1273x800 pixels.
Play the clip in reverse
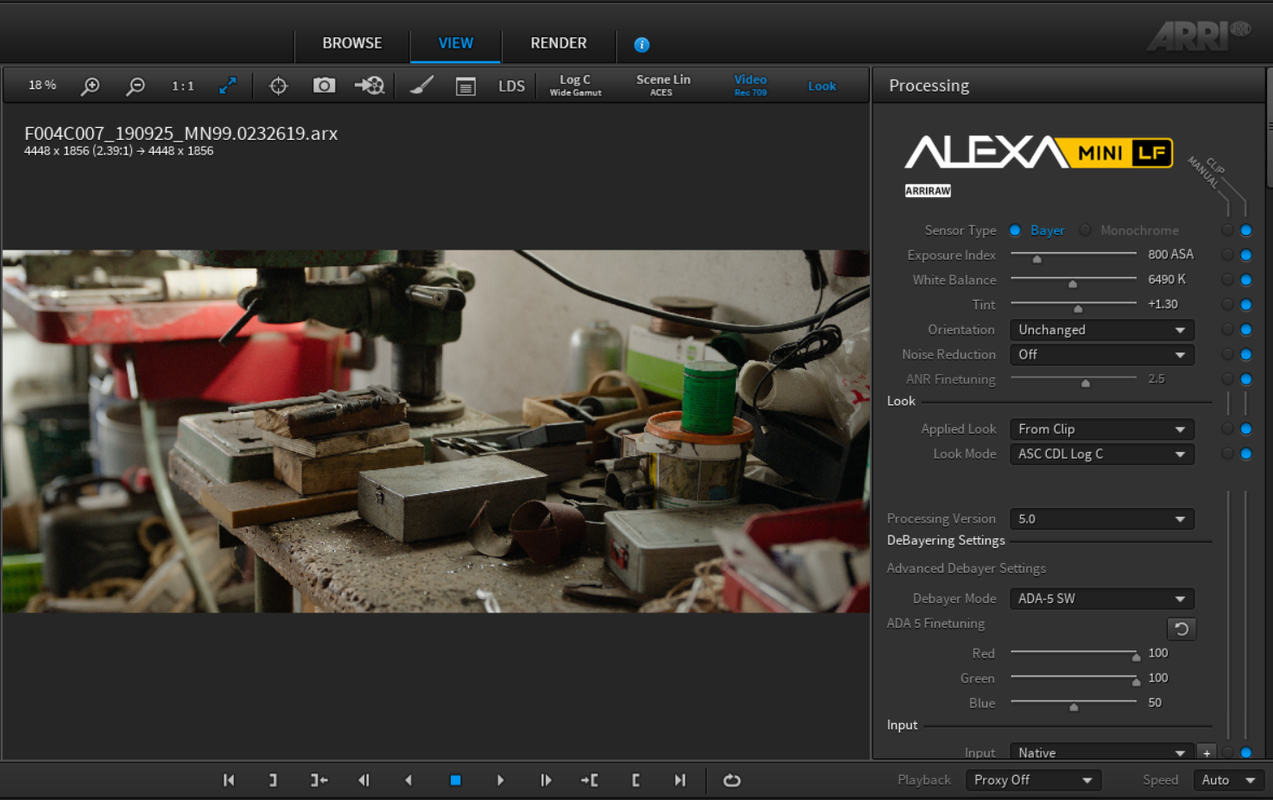pos(408,780)
